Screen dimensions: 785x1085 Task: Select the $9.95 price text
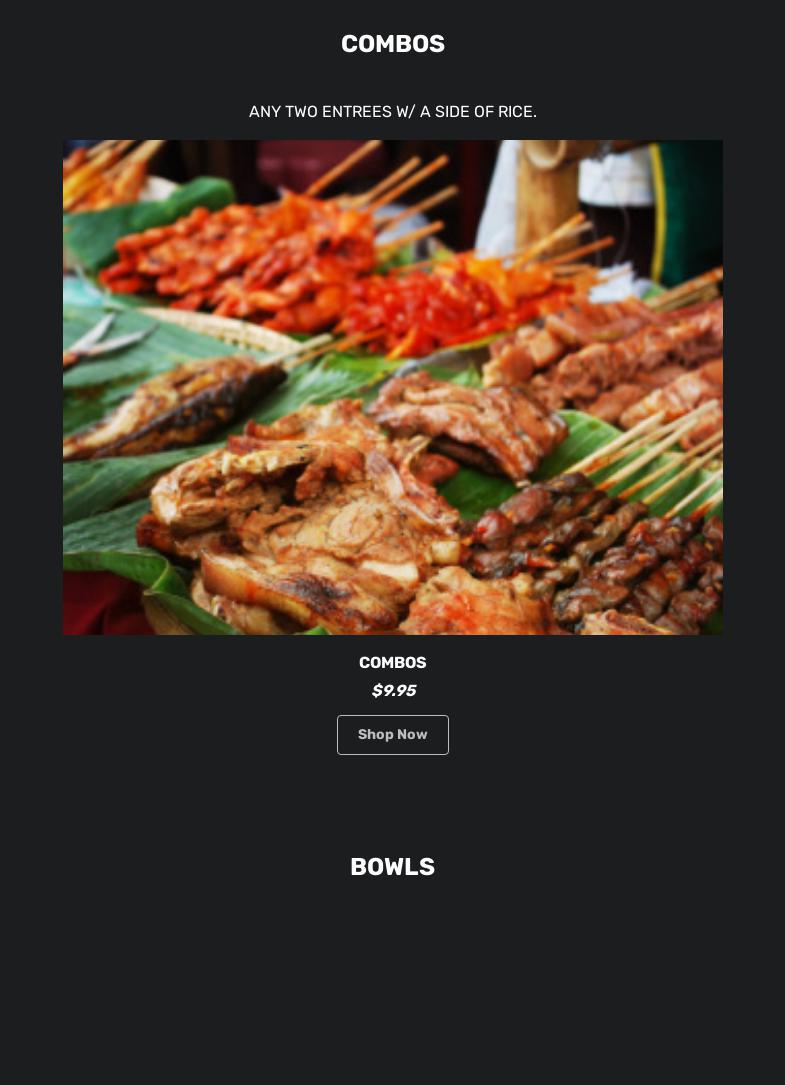(393, 691)
